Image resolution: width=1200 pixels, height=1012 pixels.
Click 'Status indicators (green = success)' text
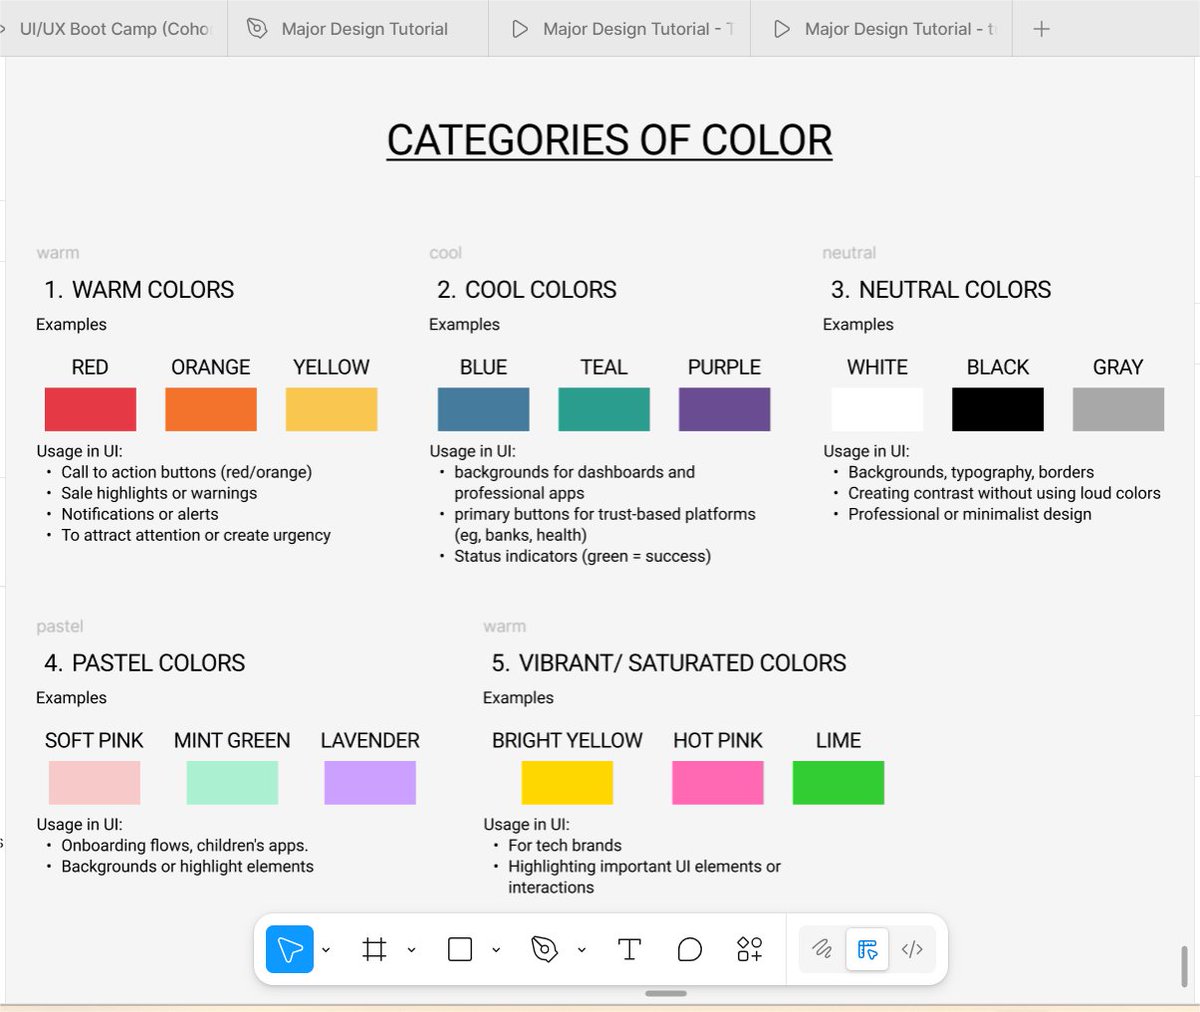(x=583, y=556)
